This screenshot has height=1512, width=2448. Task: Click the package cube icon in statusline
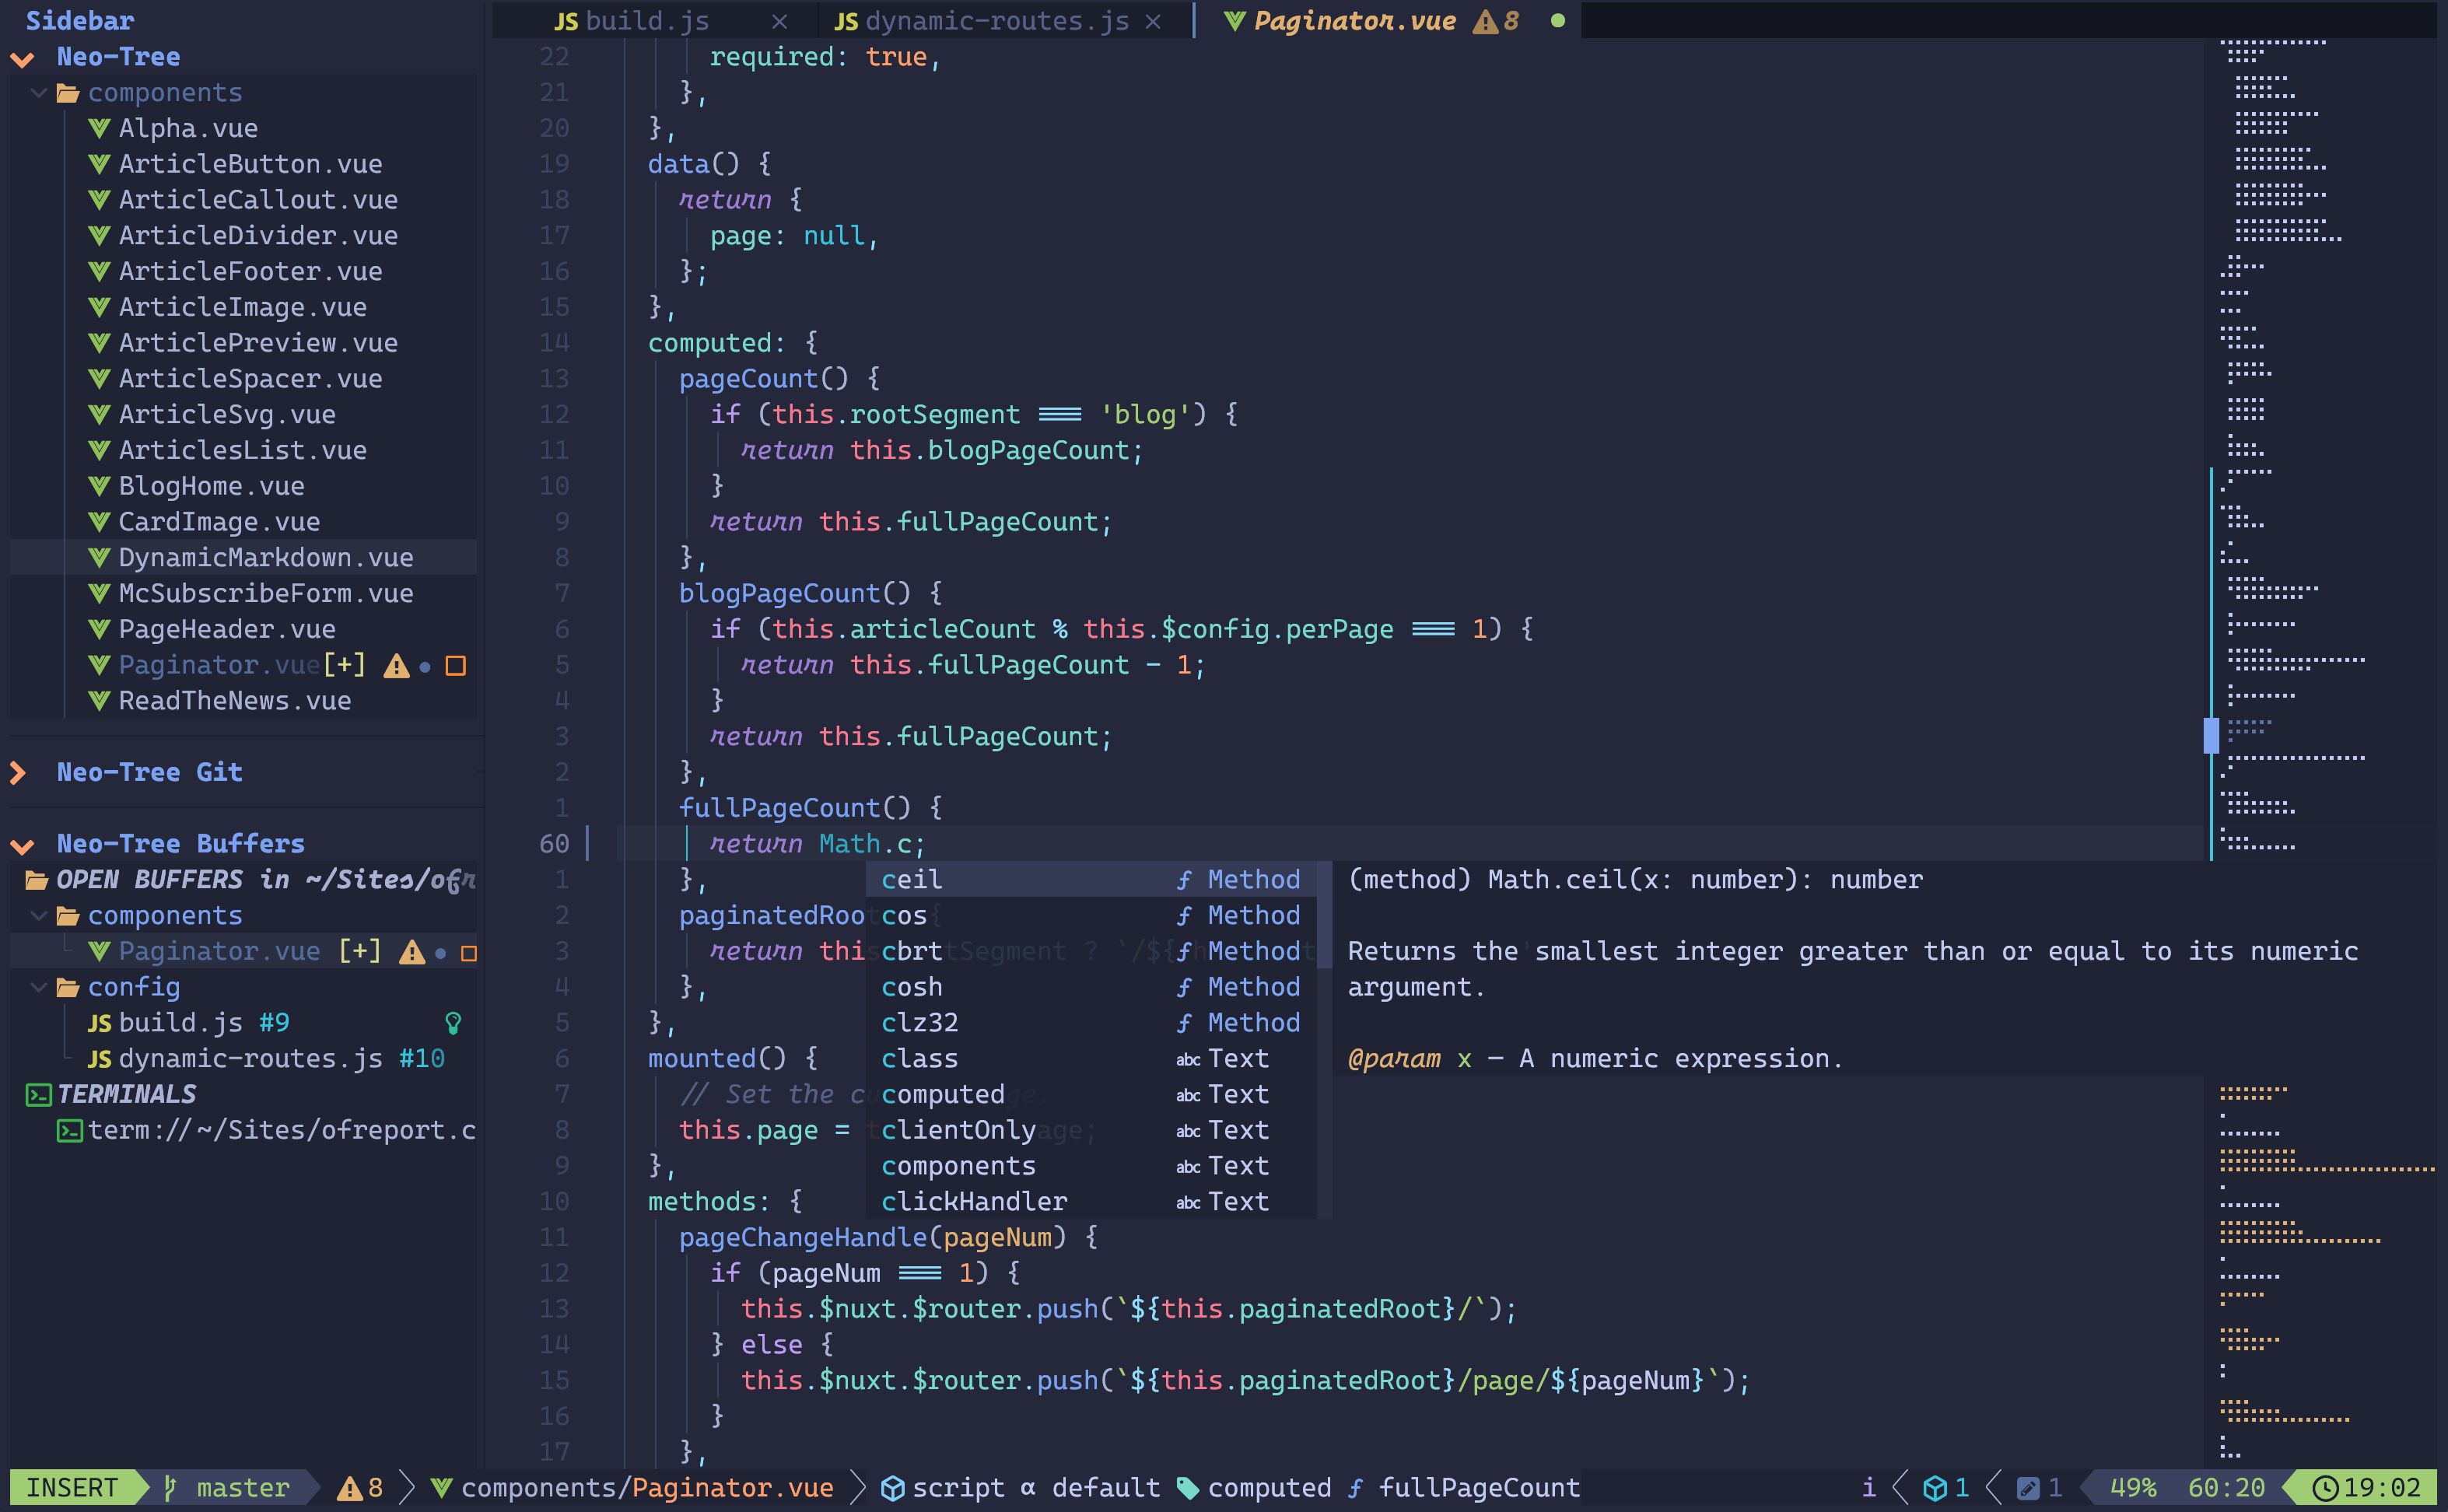[1935, 1489]
